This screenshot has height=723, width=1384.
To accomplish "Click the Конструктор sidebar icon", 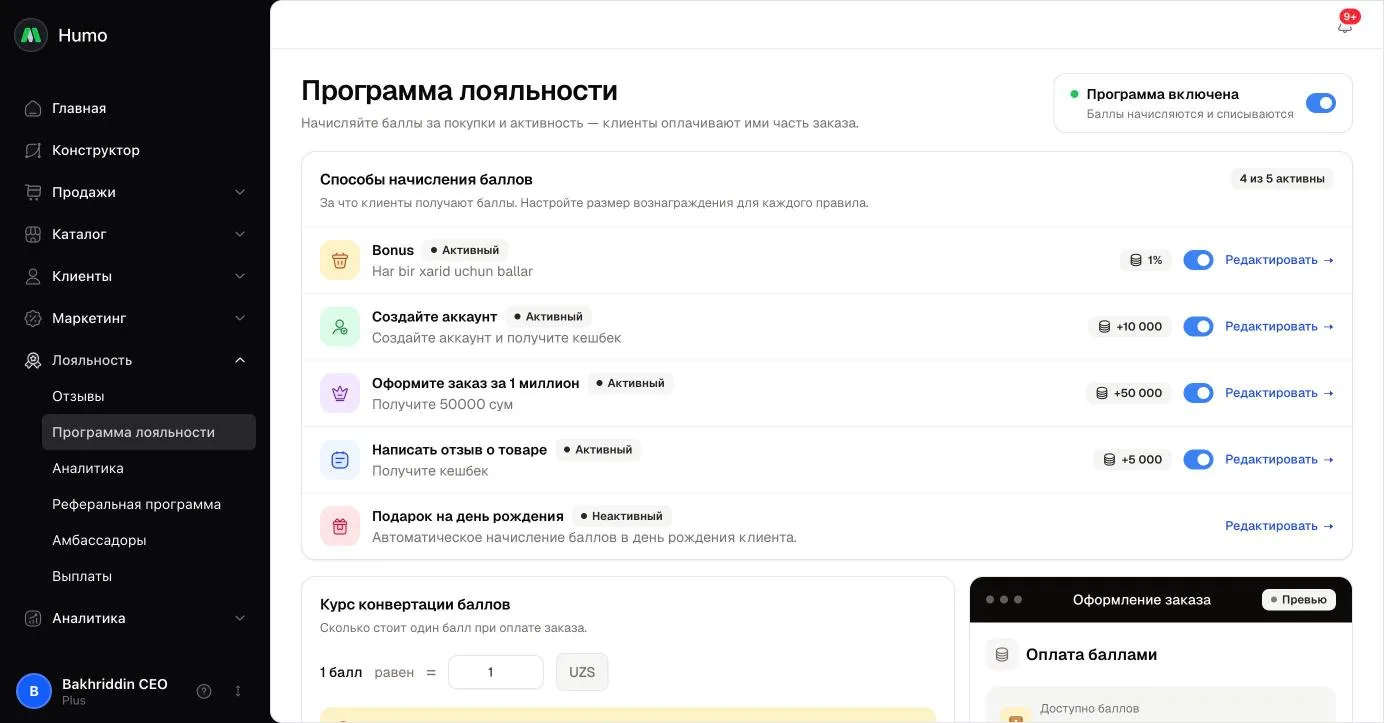I will tap(33, 150).
